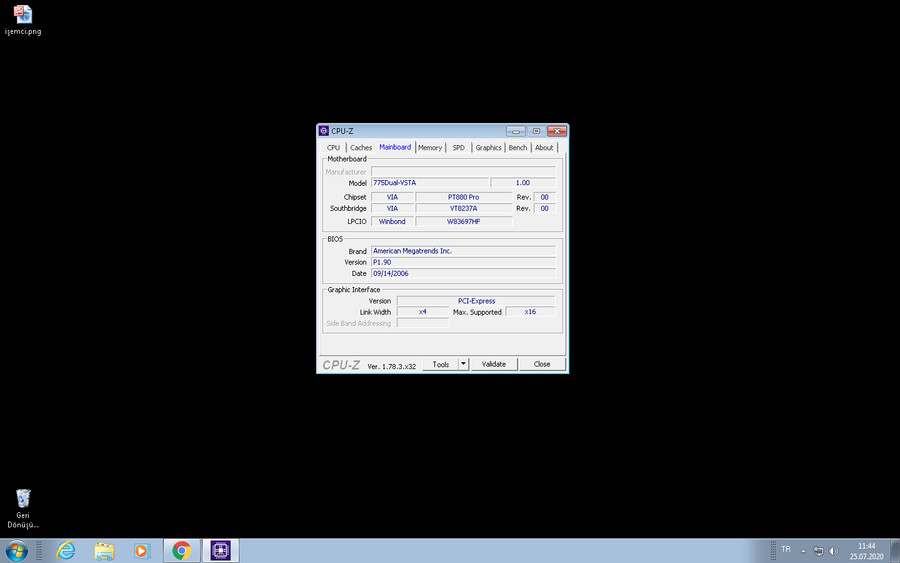Click the TR language indicator
Viewport: 900px width, 563px height.
(x=786, y=549)
